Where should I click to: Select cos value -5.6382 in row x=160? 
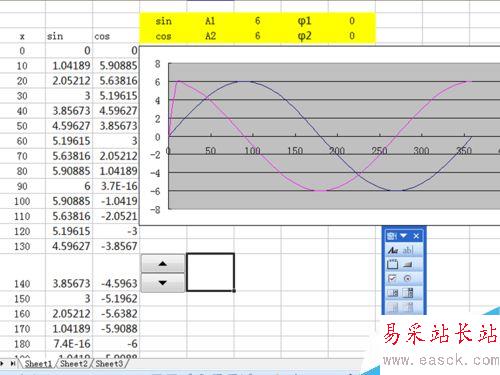[x=116, y=314]
